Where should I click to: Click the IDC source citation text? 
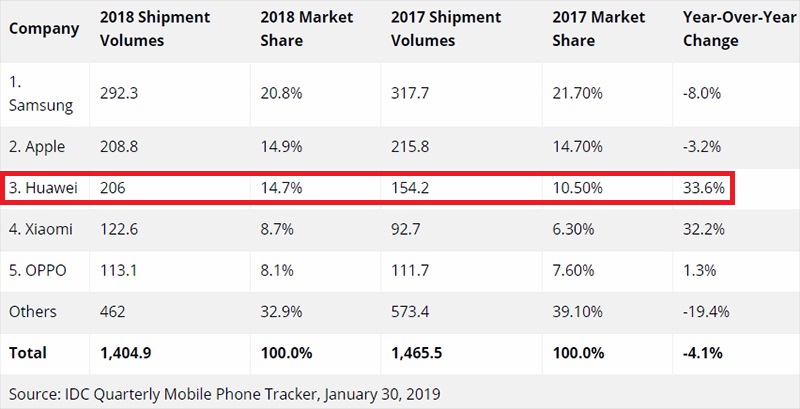(225, 393)
